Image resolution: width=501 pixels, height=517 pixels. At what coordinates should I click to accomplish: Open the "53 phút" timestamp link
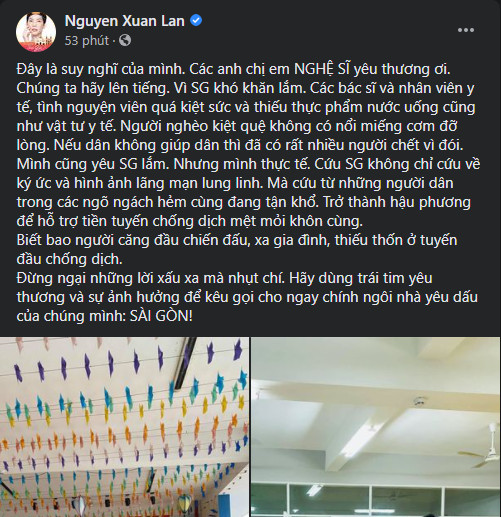tap(87, 41)
